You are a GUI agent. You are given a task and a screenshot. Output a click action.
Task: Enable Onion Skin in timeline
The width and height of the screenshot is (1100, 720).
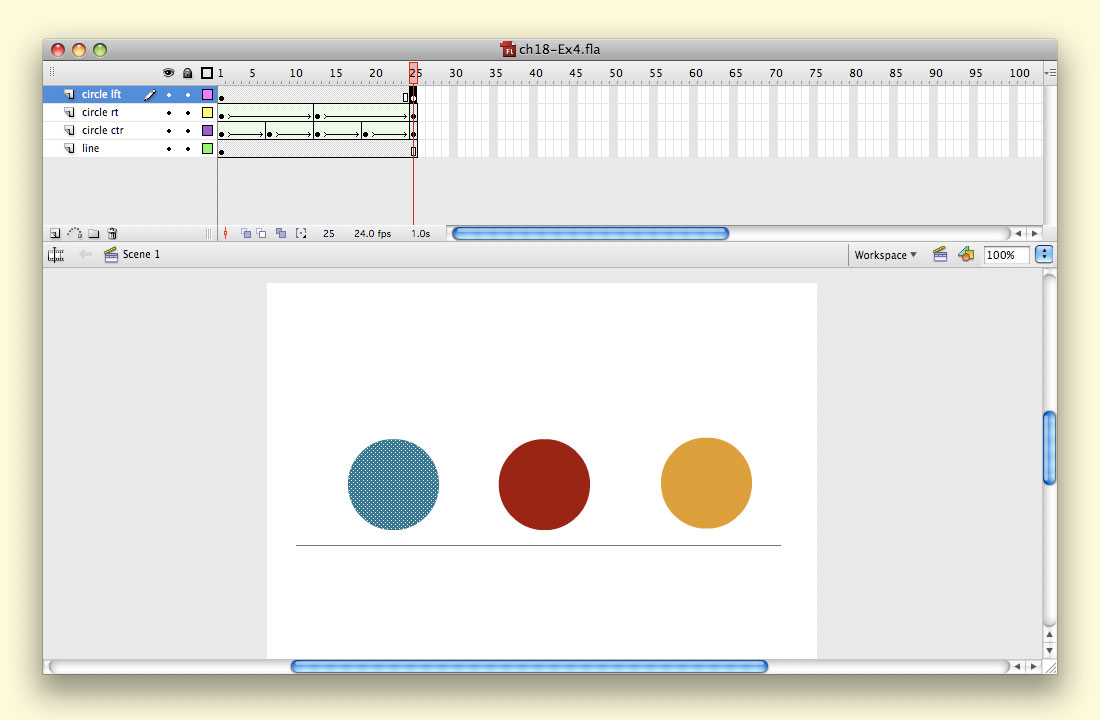246,233
